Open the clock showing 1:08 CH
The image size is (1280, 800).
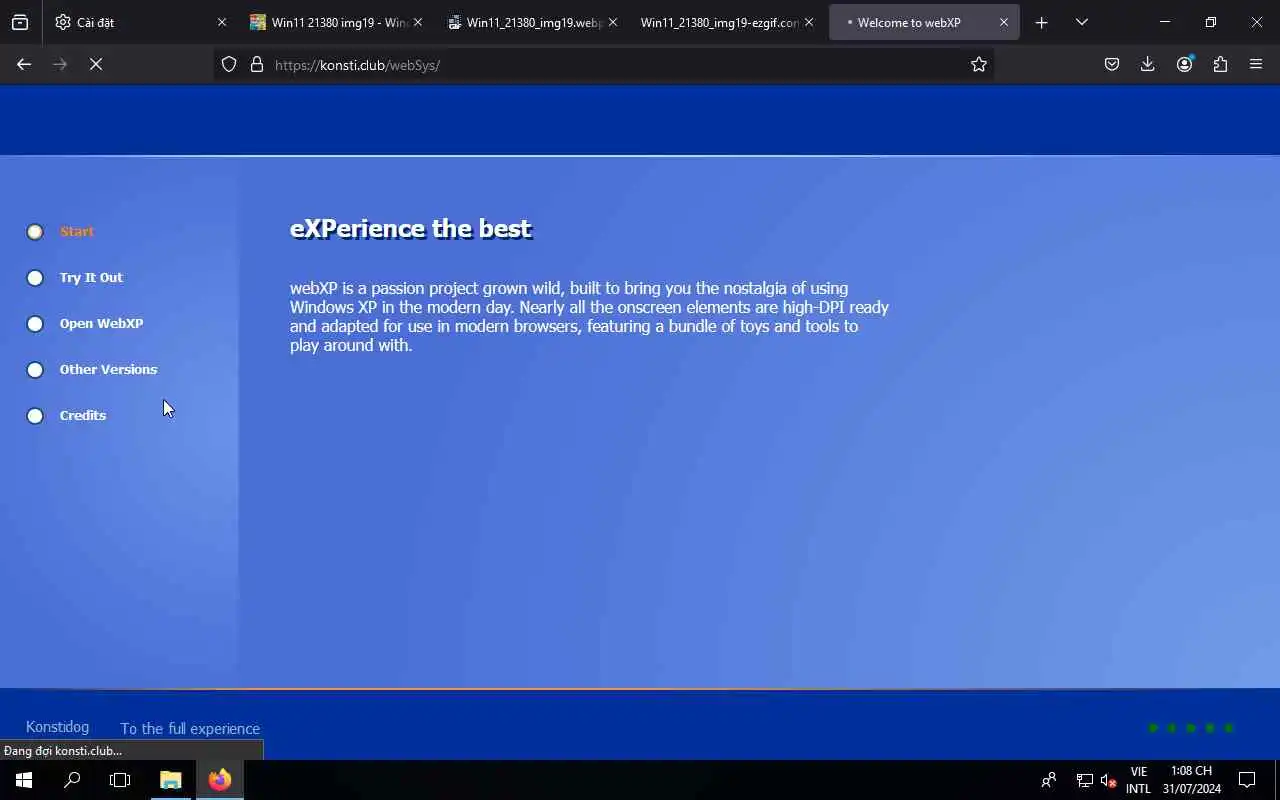coord(1191,780)
